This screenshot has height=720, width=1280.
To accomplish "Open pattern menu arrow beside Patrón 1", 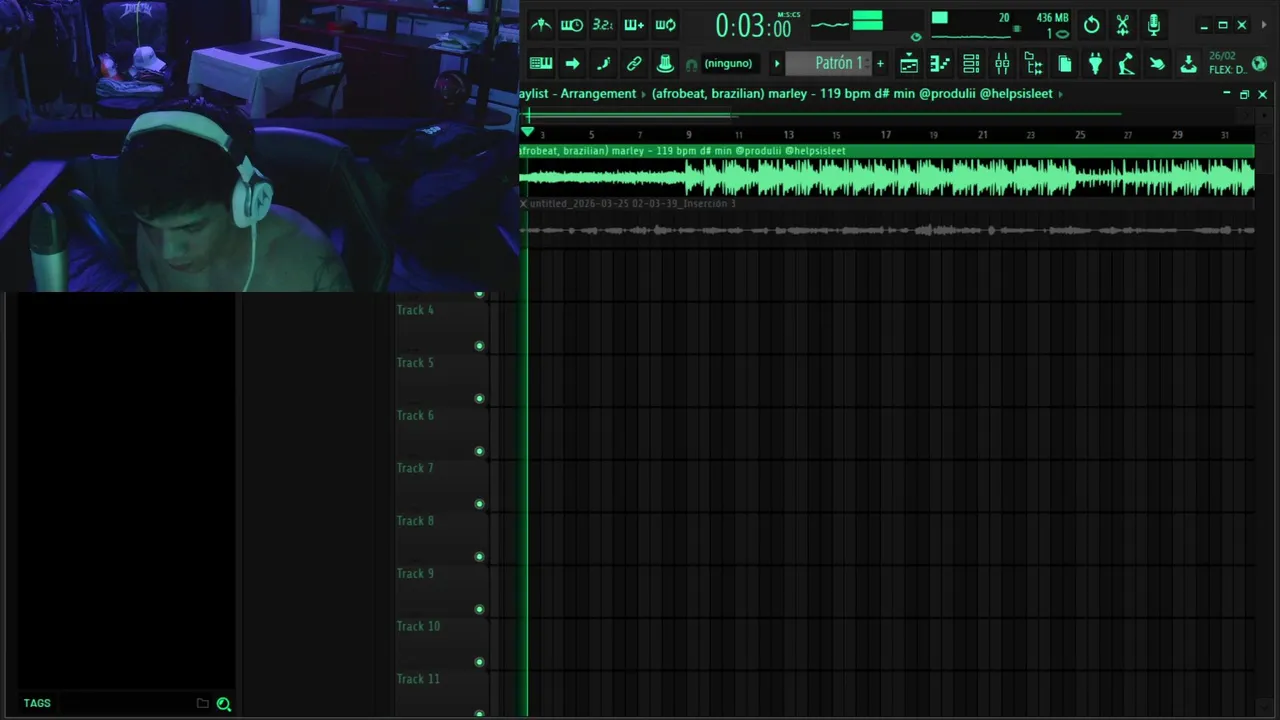I will tap(777, 64).
